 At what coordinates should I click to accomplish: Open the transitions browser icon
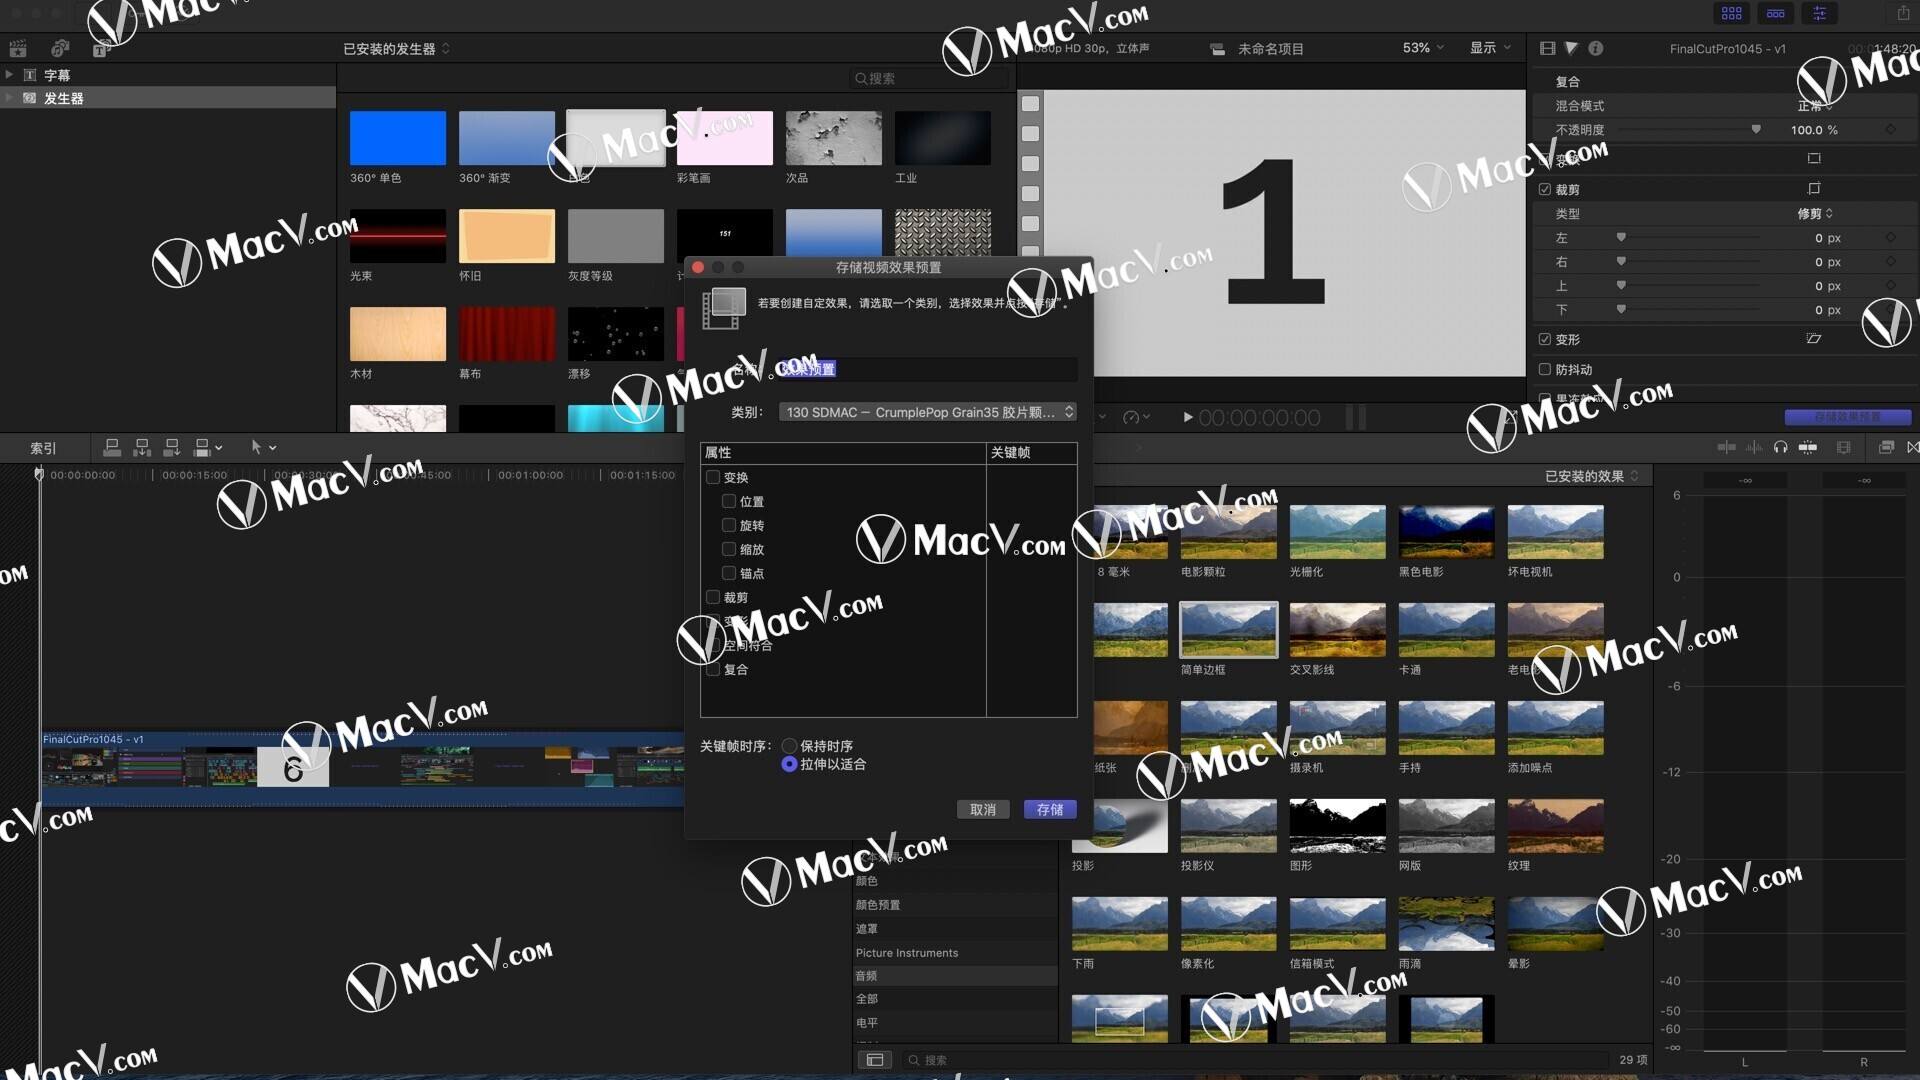(1913, 447)
